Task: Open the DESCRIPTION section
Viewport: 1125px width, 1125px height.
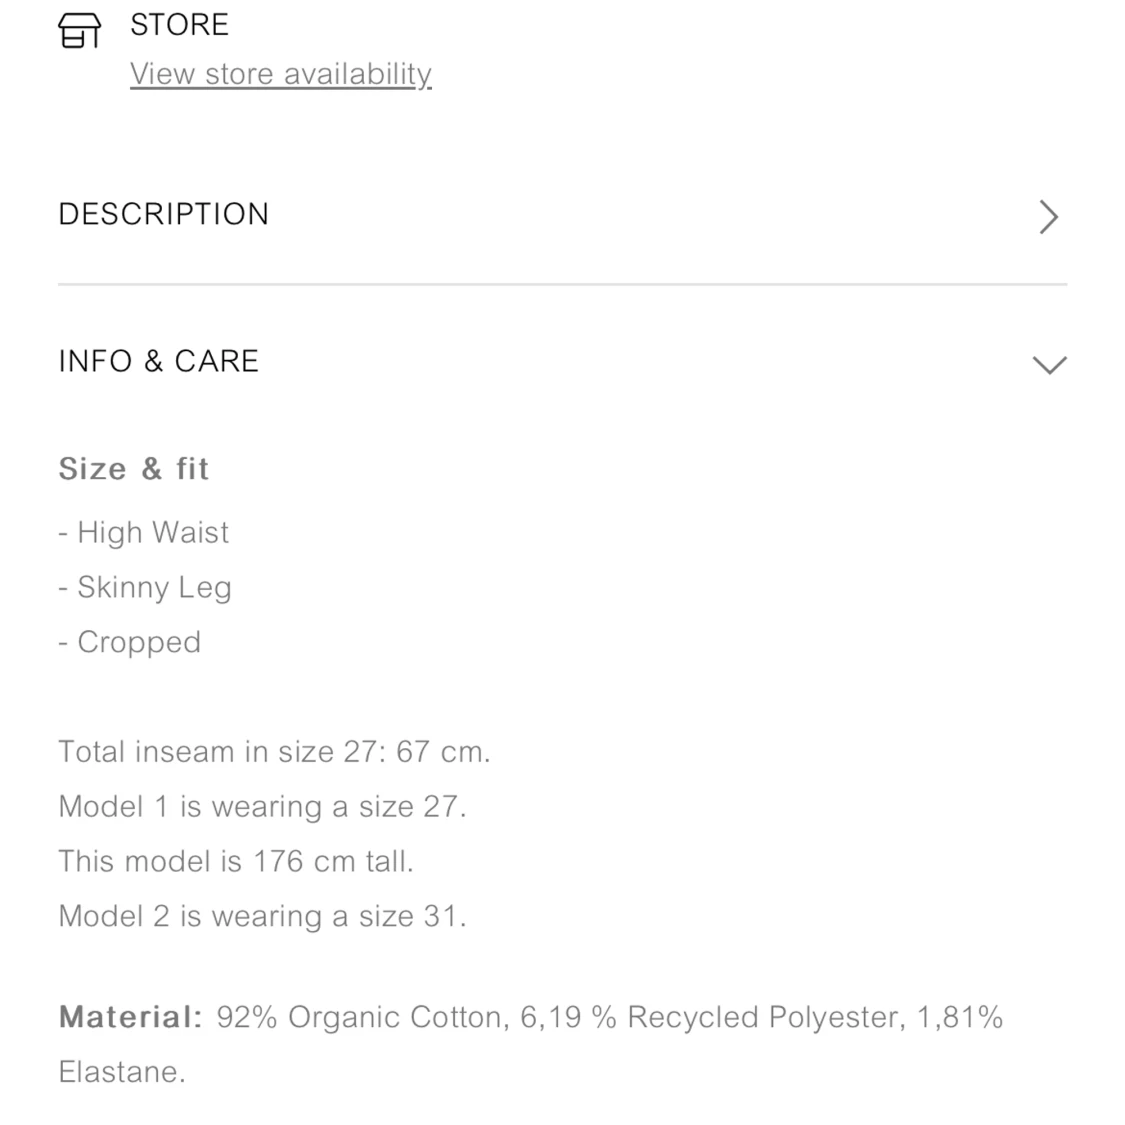Action: [164, 214]
